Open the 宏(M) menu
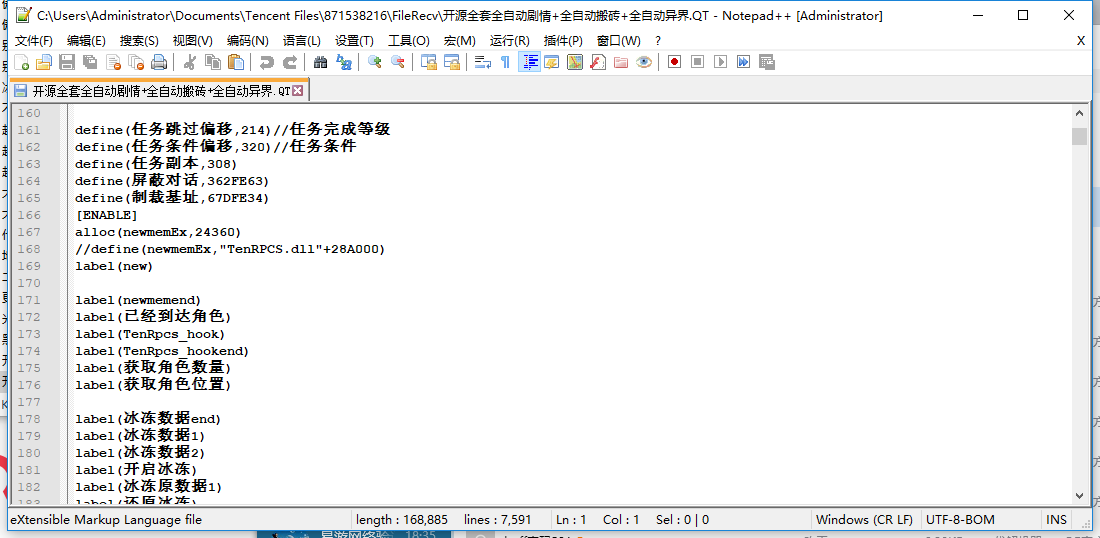The height and width of the screenshot is (538, 1100). pyautogui.click(x=460, y=41)
